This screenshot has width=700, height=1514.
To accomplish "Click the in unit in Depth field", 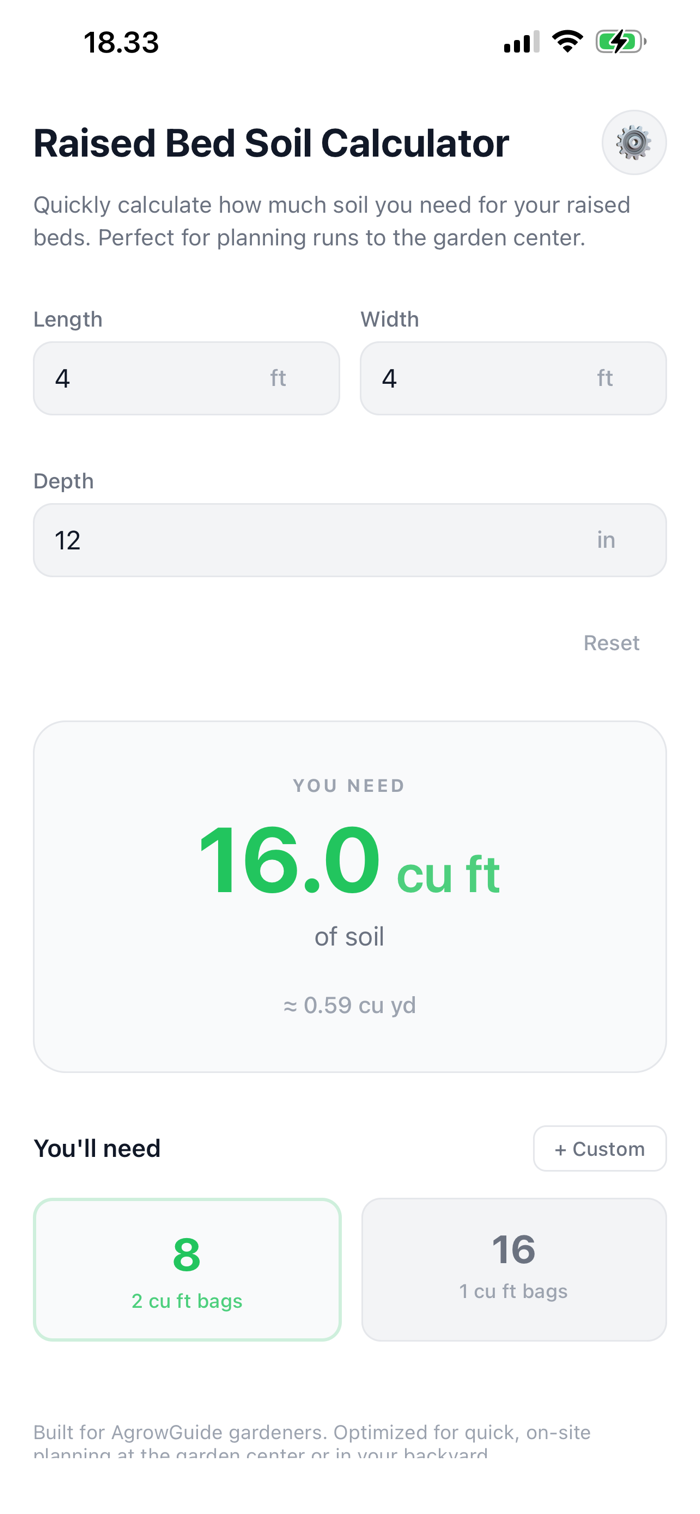I will (x=606, y=540).
